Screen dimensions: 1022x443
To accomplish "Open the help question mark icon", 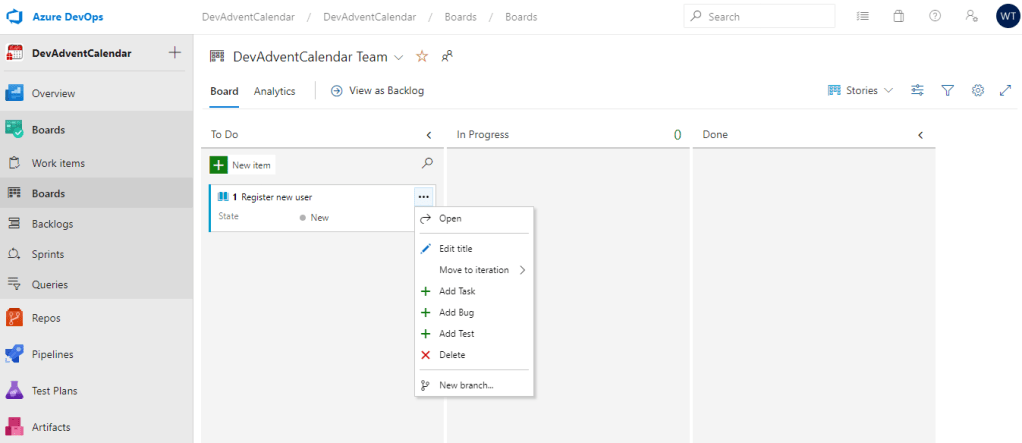I will coord(935,17).
